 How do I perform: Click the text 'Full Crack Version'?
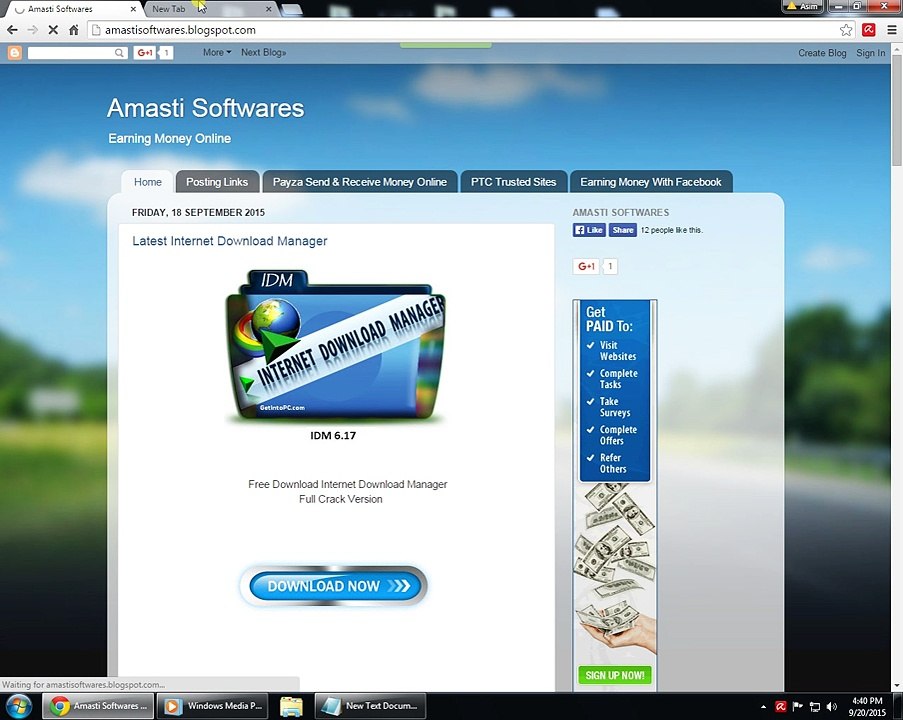click(340, 499)
